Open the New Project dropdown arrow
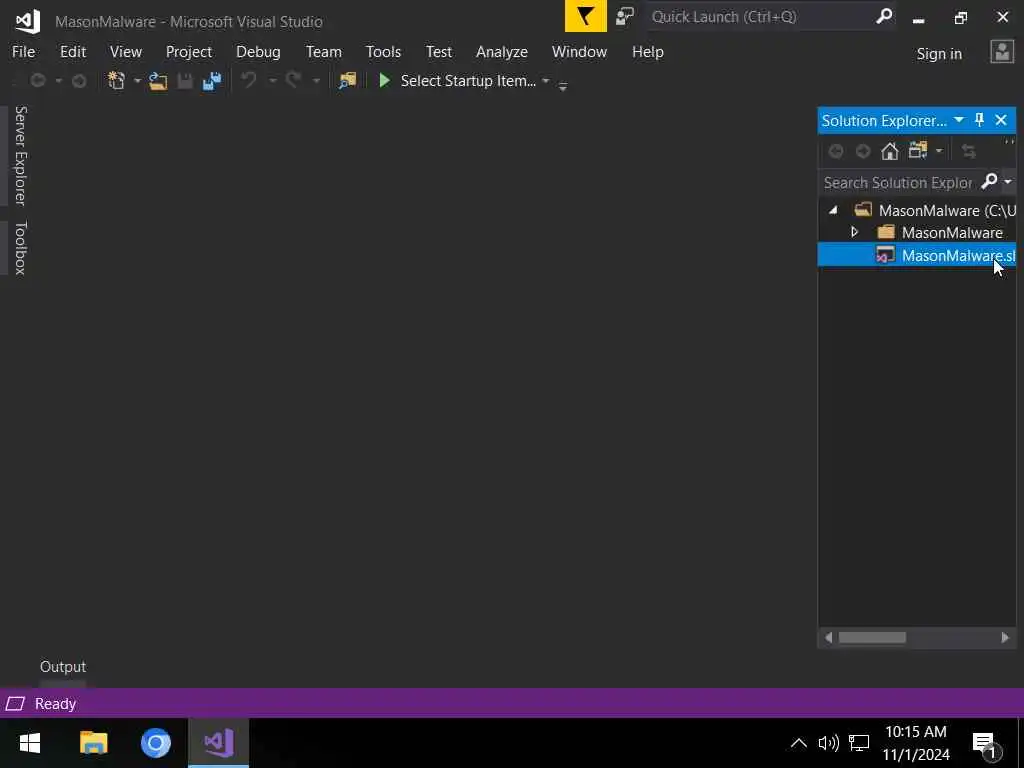Screen dimensions: 1024x768 [137, 81]
